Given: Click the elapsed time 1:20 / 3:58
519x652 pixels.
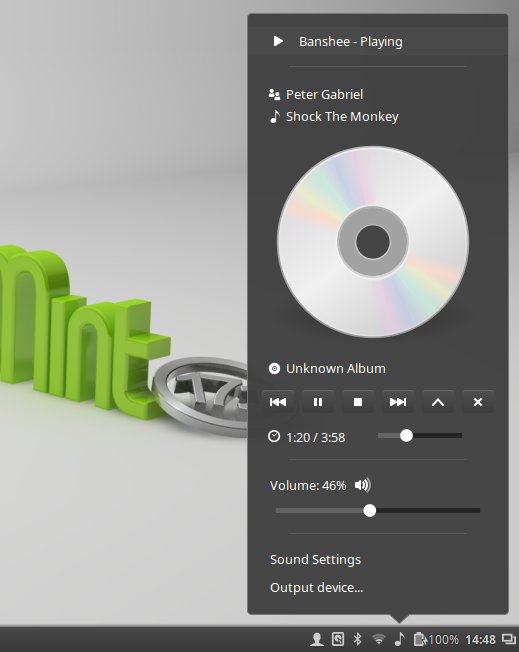Looking at the screenshot, I should point(316,437).
